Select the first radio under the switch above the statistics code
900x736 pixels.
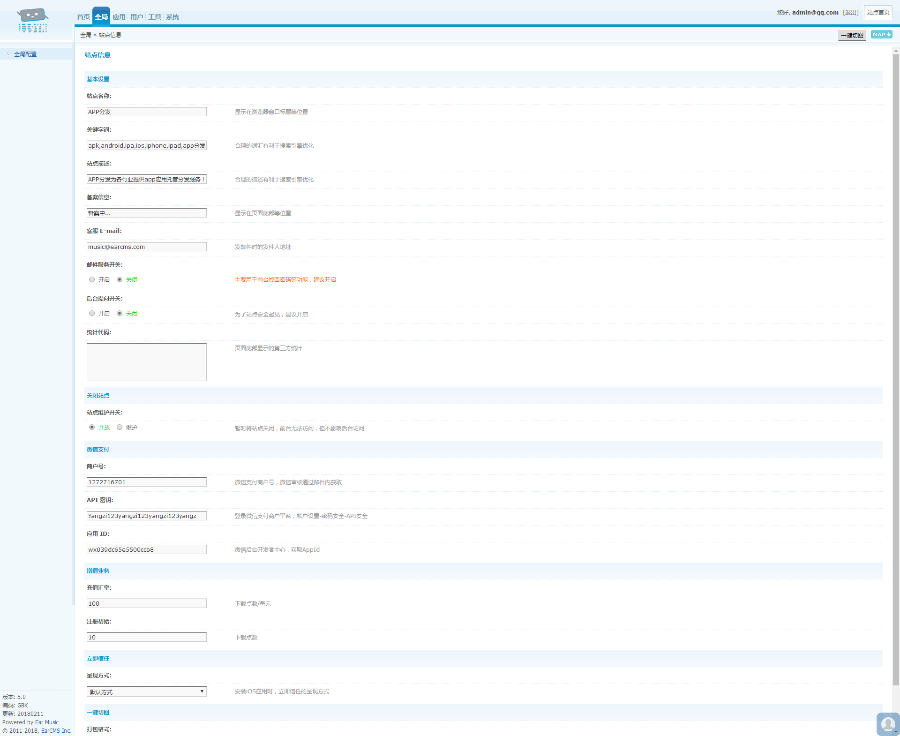(92, 313)
